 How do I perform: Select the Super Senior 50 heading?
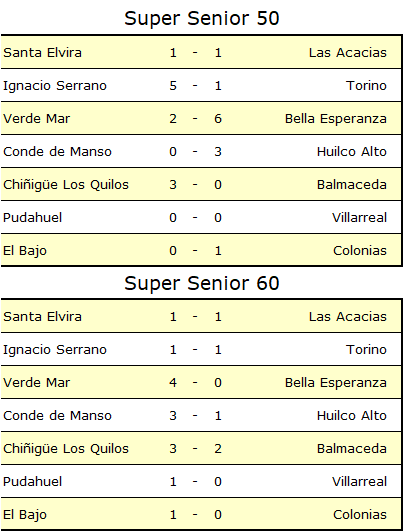202,19
